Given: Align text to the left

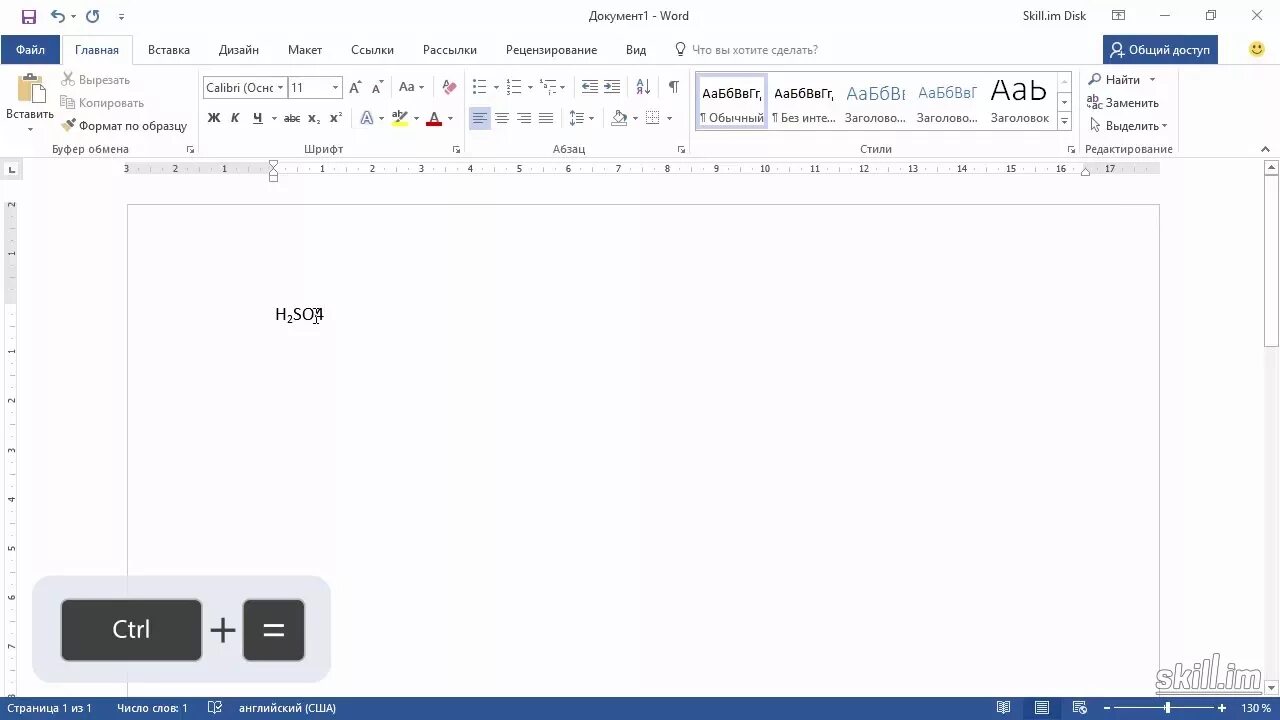Looking at the screenshot, I should coord(480,118).
